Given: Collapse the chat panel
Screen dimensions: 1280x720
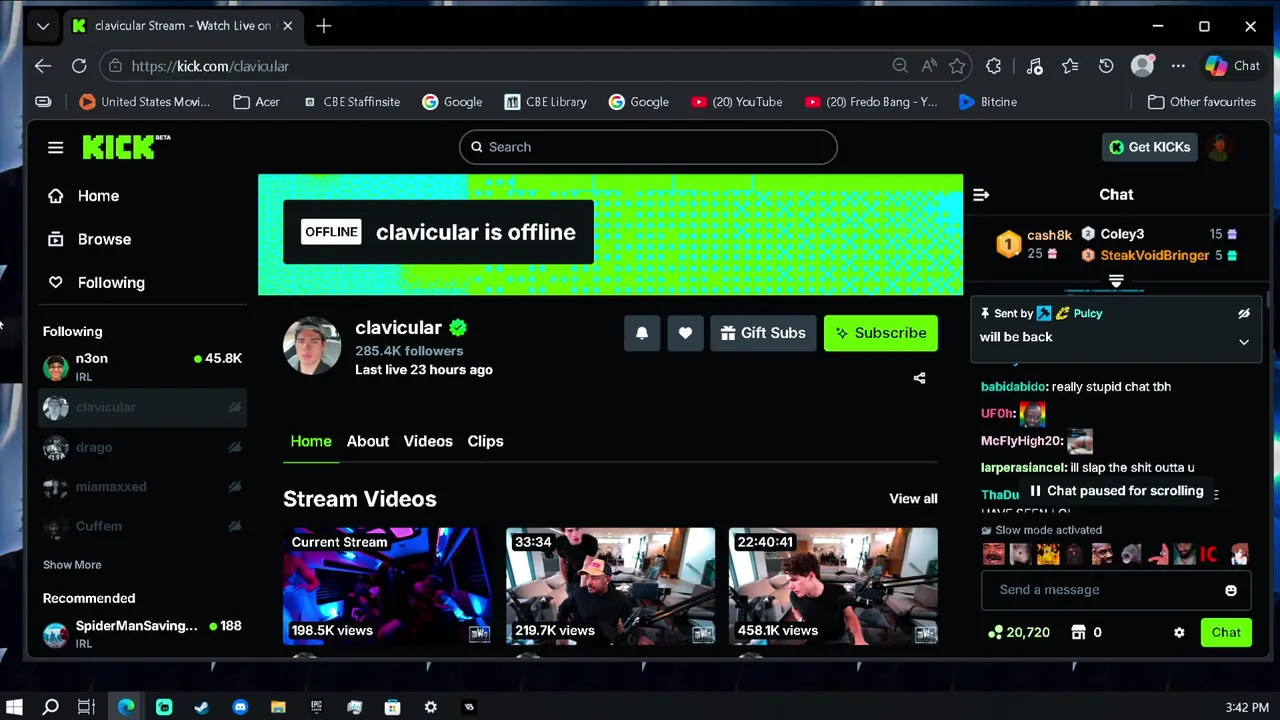Looking at the screenshot, I should pyautogui.click(x=981, y=195).
